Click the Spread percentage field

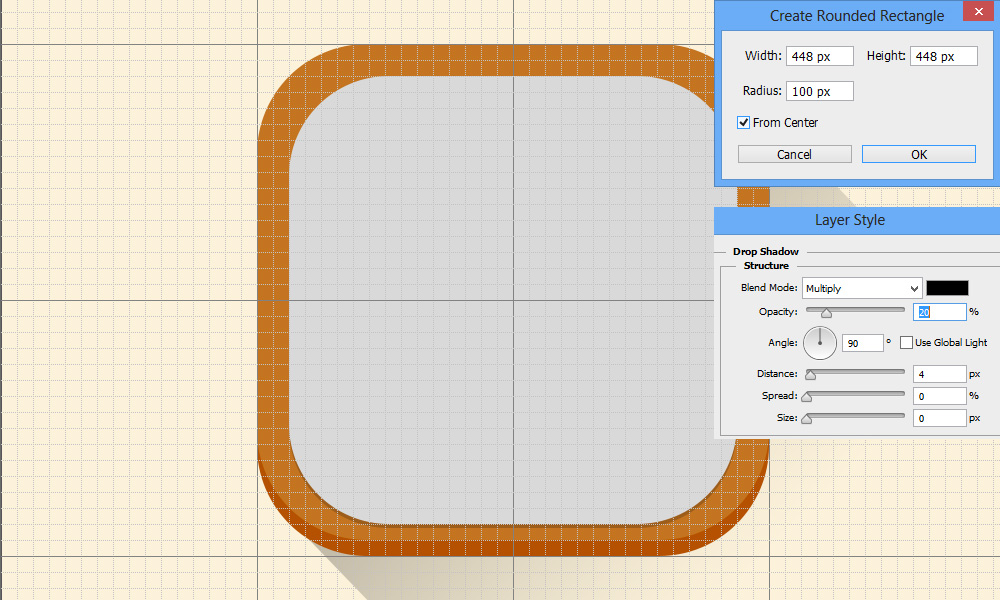point(939,396)
